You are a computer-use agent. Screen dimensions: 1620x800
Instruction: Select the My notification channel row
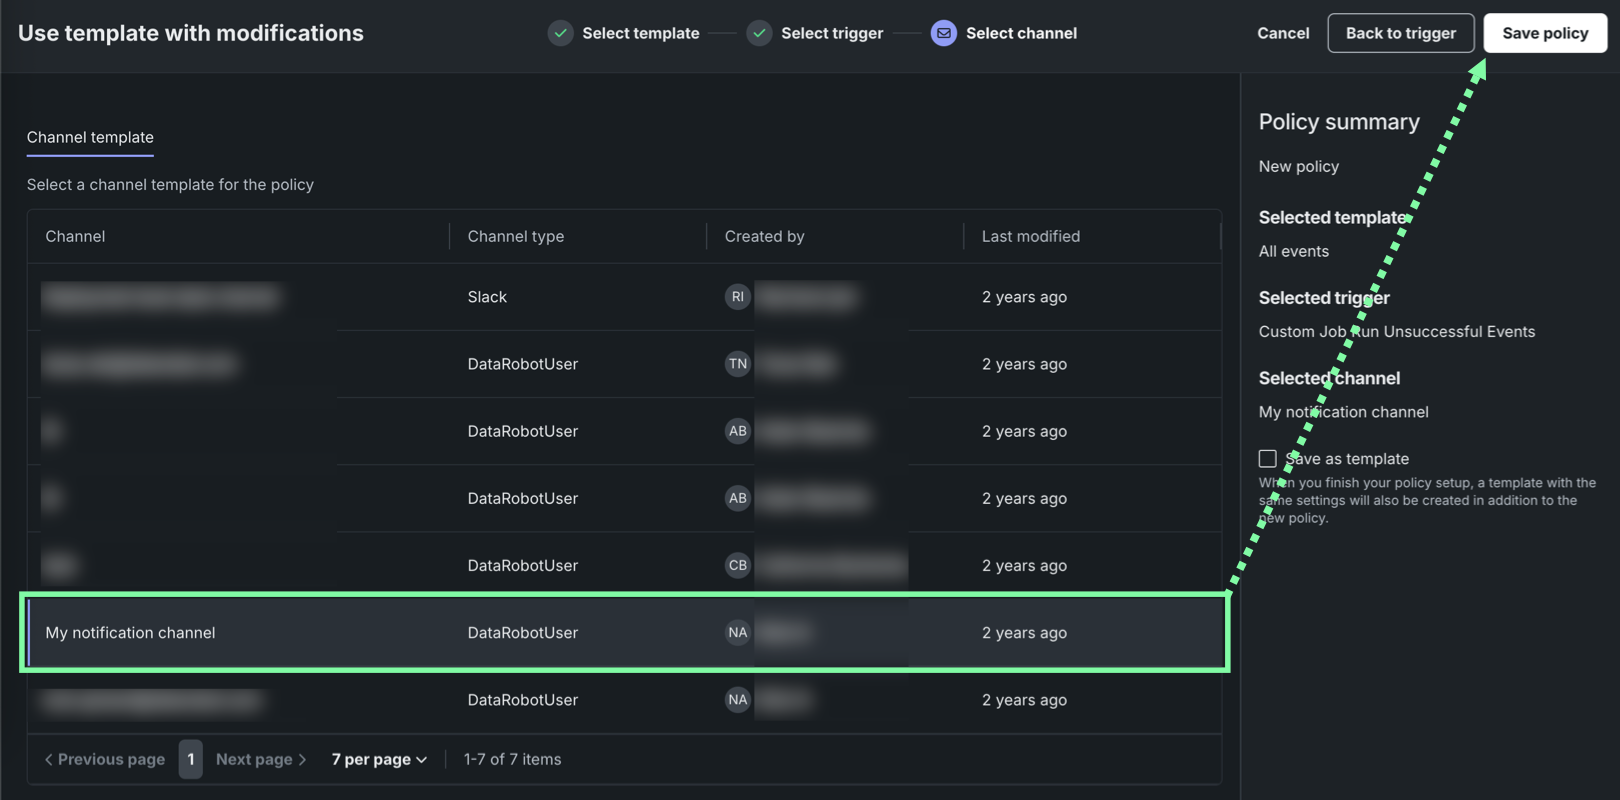click(130, 633)
